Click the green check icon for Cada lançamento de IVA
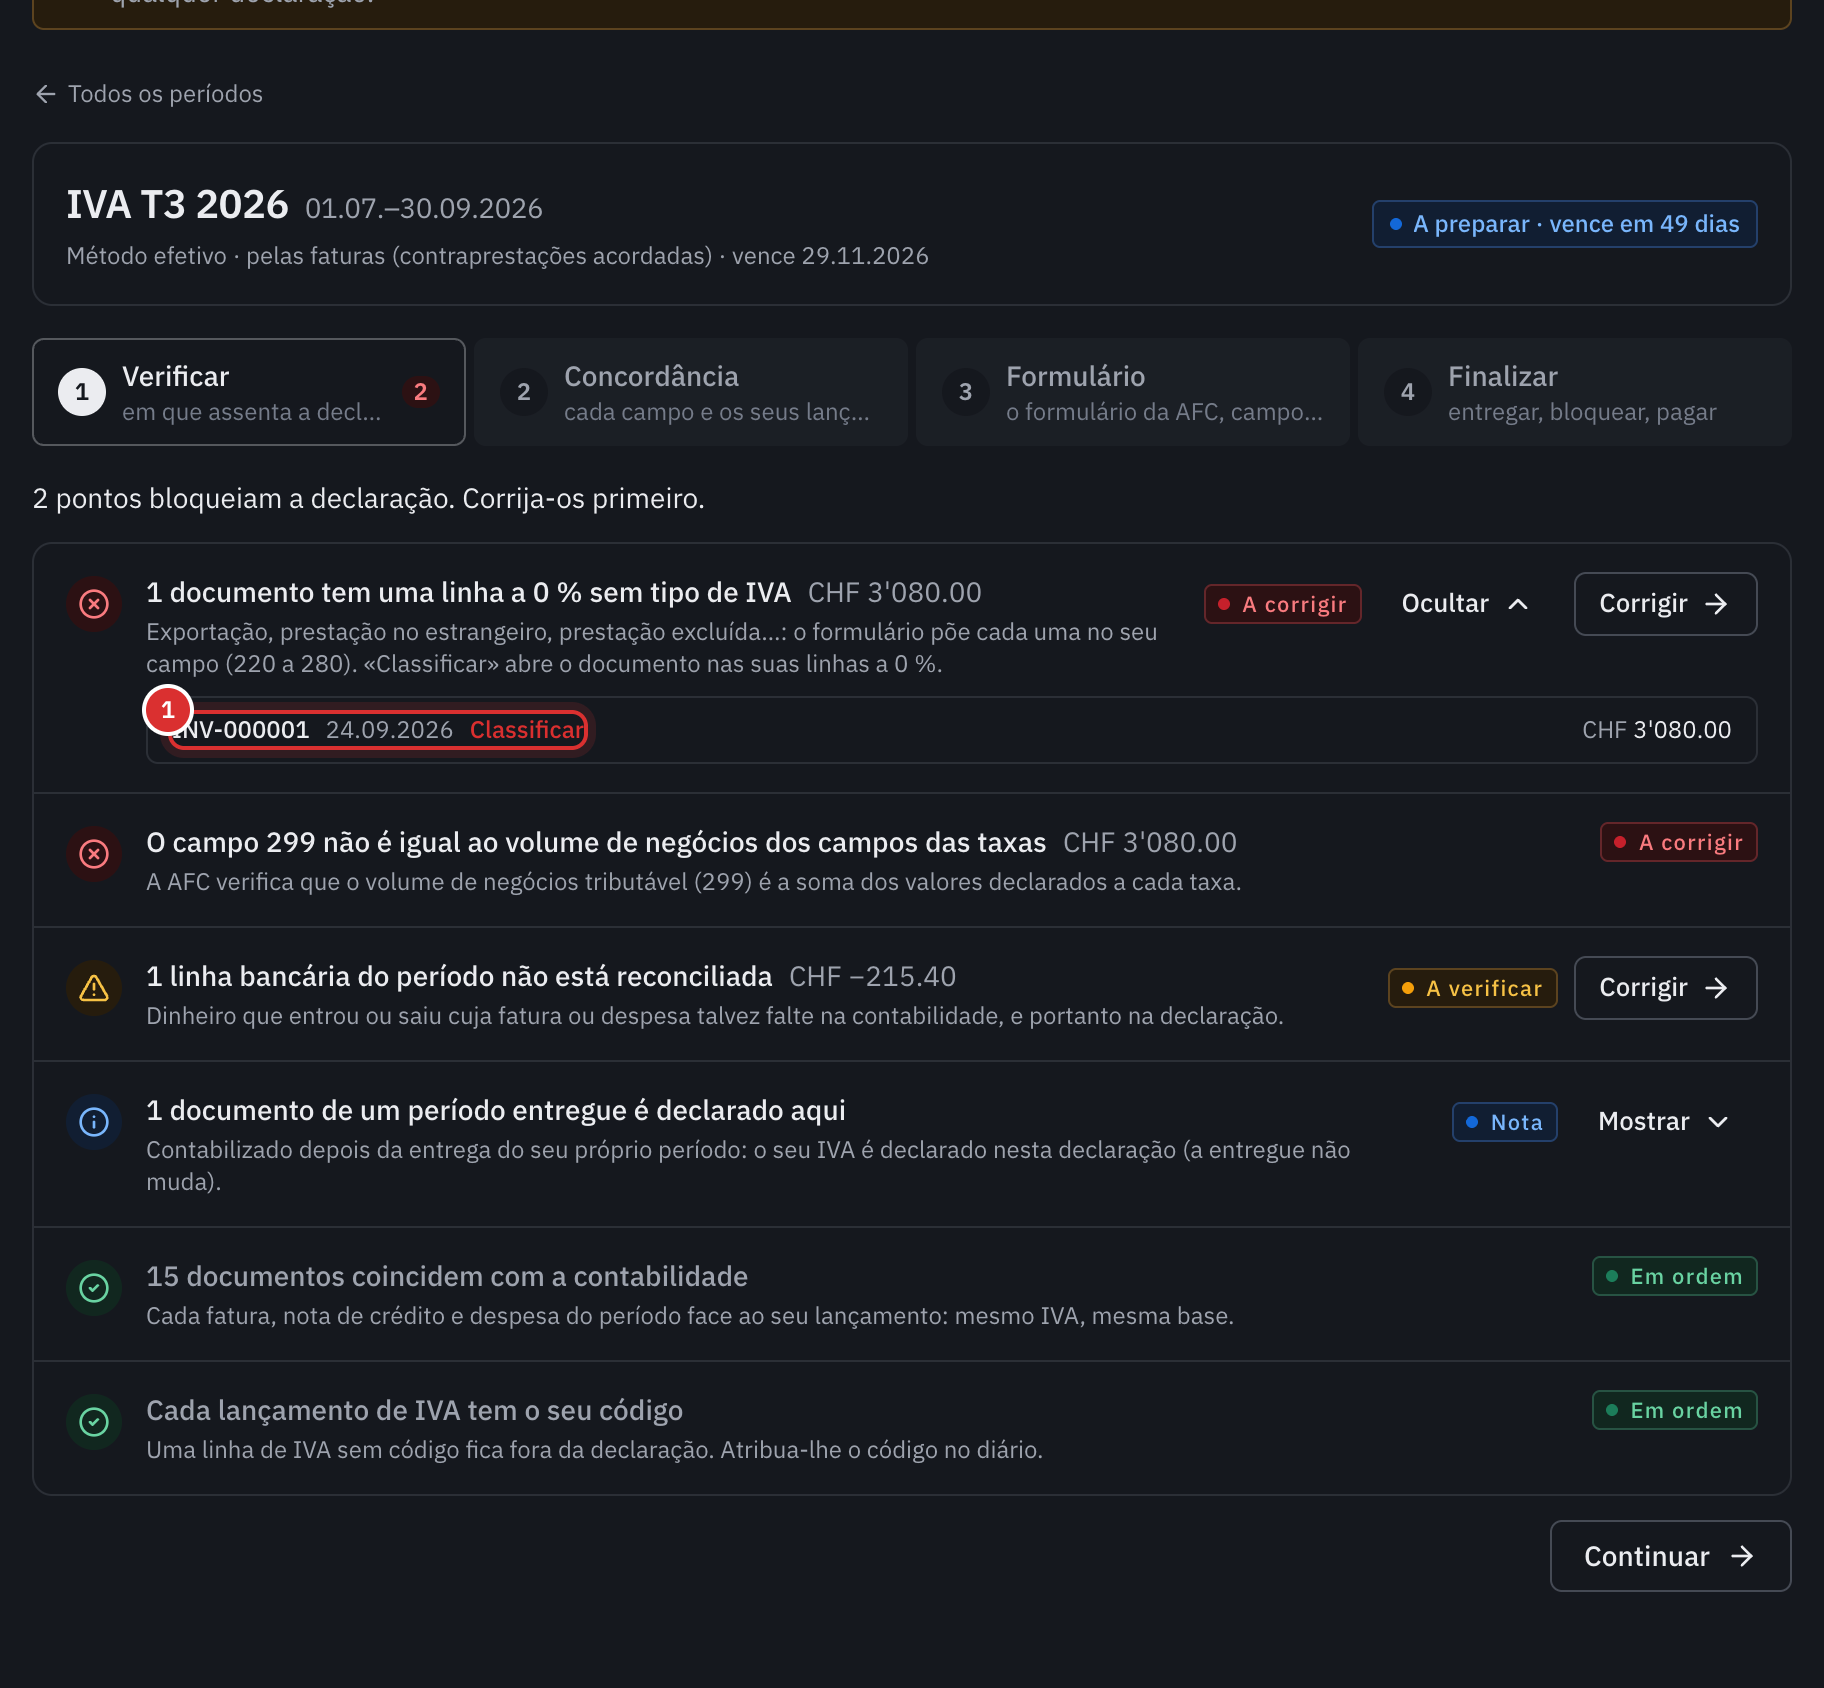 [x=94, y=1422]
